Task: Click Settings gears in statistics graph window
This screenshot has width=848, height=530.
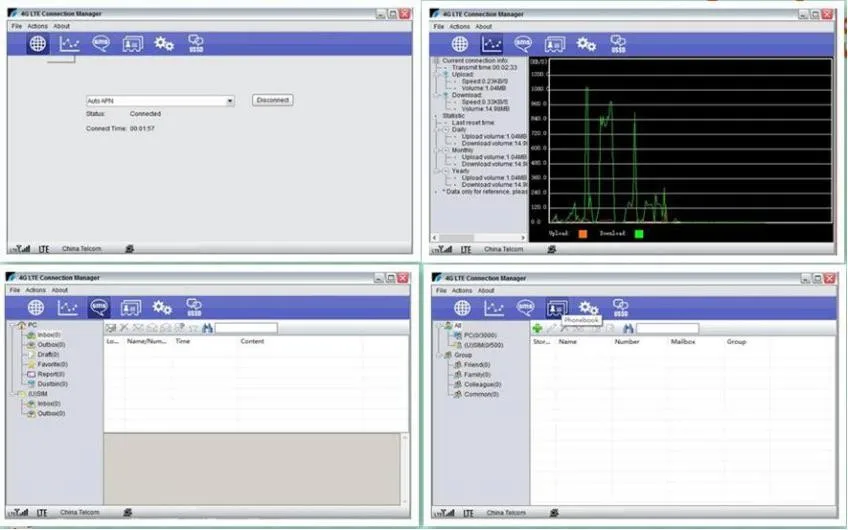Action: pos(586,43)
